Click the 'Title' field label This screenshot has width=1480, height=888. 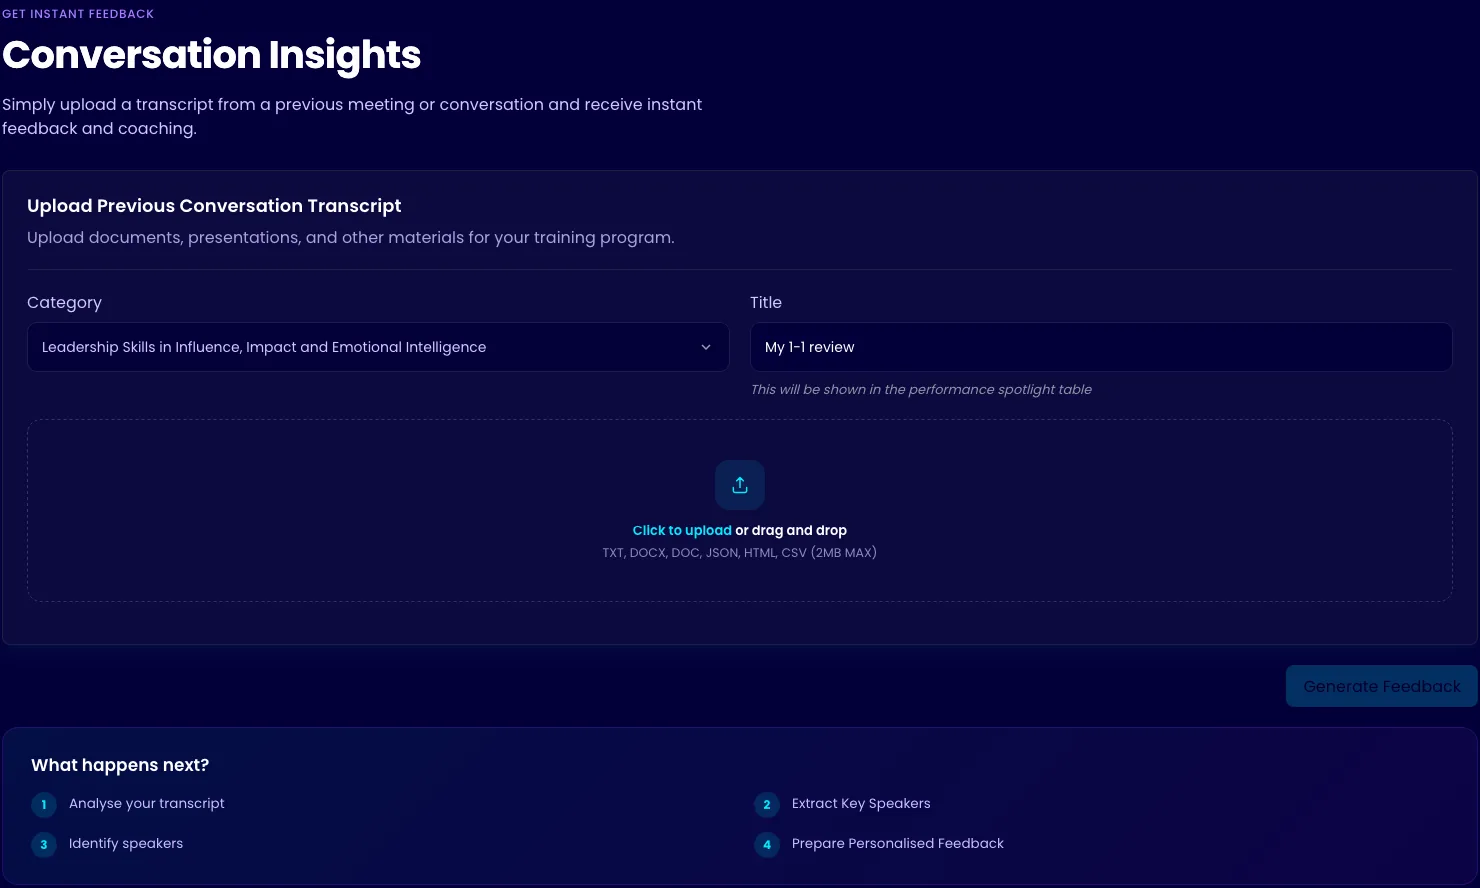[x=766, y=302]
